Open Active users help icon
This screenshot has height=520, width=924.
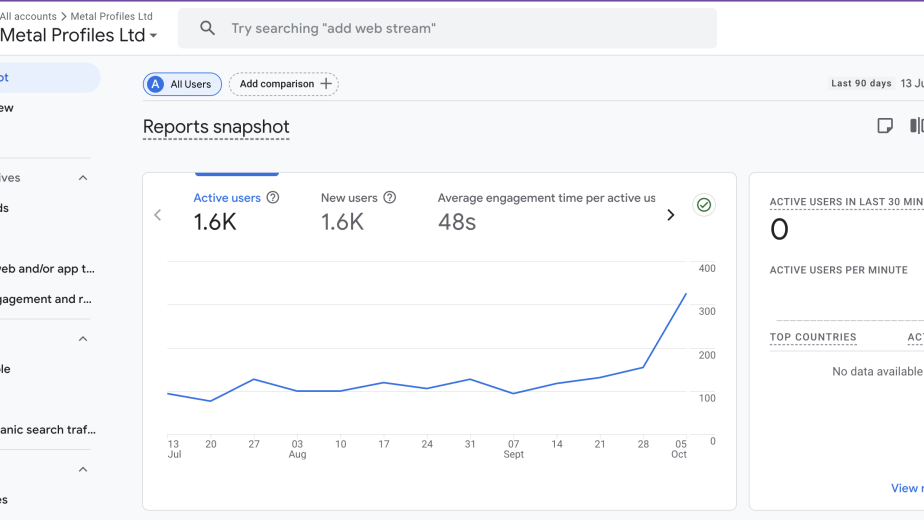click(273, 198)
